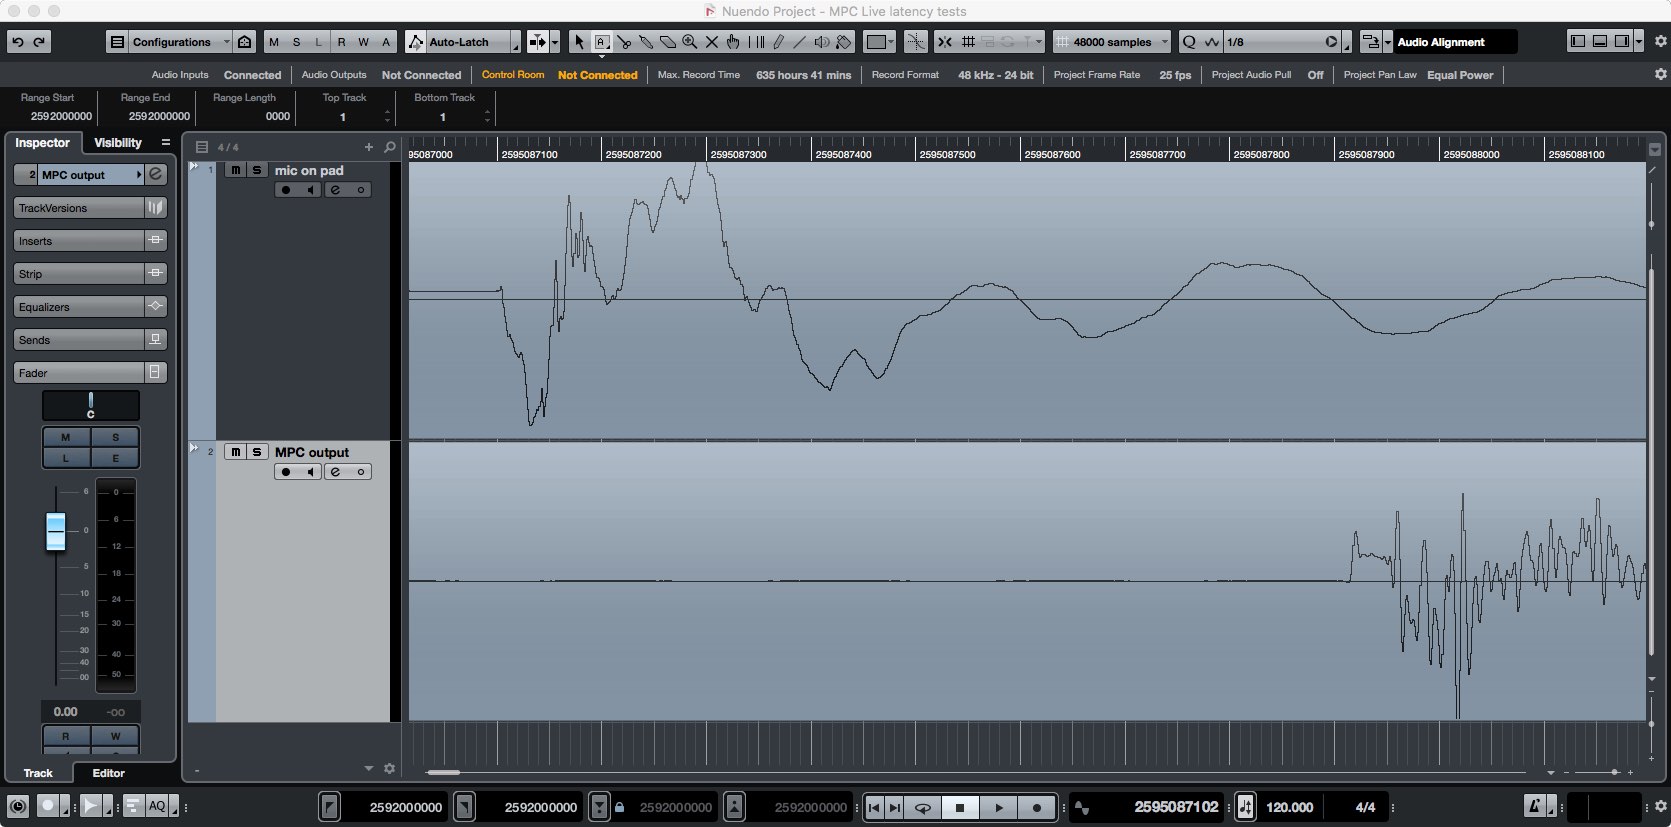The image size is (1671, 827).
Task: Toggle global Mute state button M
Action: [274, 42]
